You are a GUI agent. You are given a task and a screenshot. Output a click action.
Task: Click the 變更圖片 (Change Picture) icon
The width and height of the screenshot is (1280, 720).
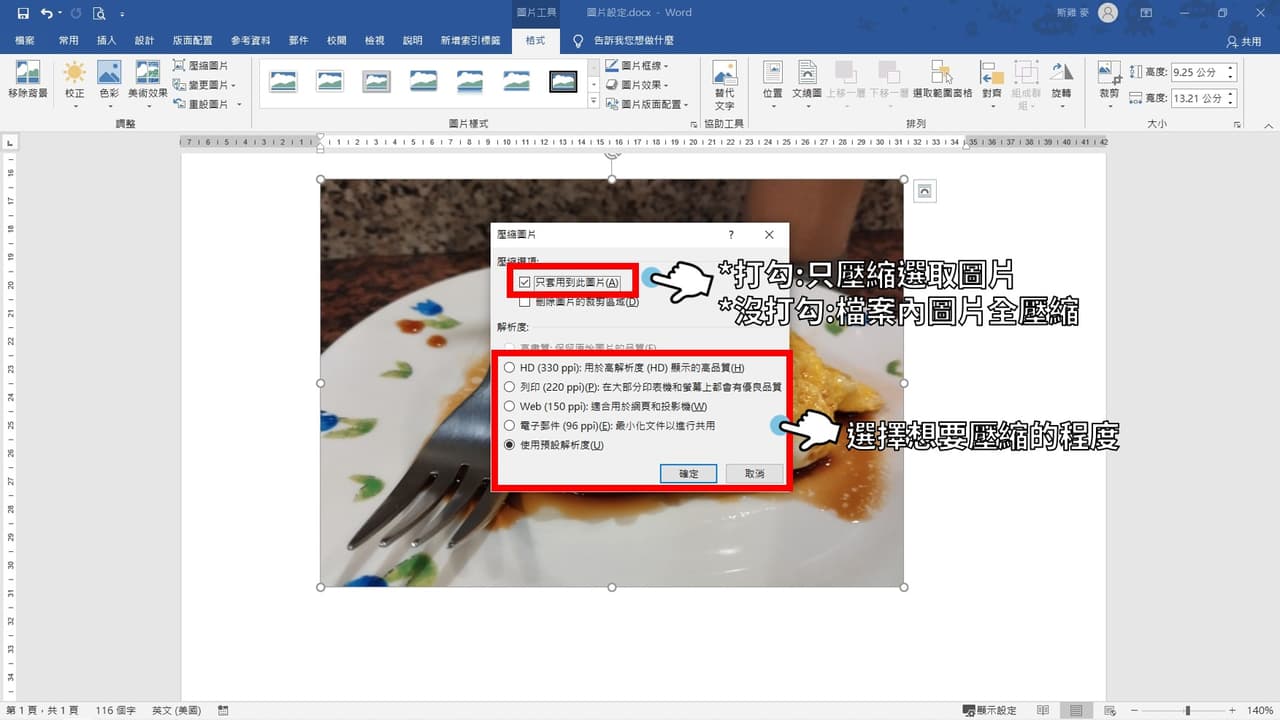point(180,85)
